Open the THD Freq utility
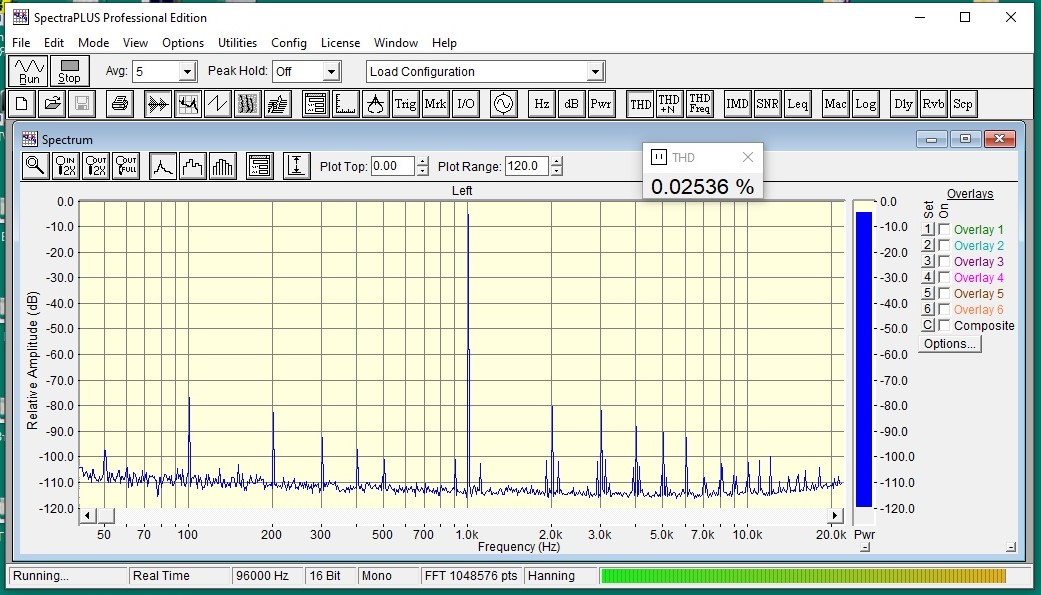 click(x=700, y=104)
